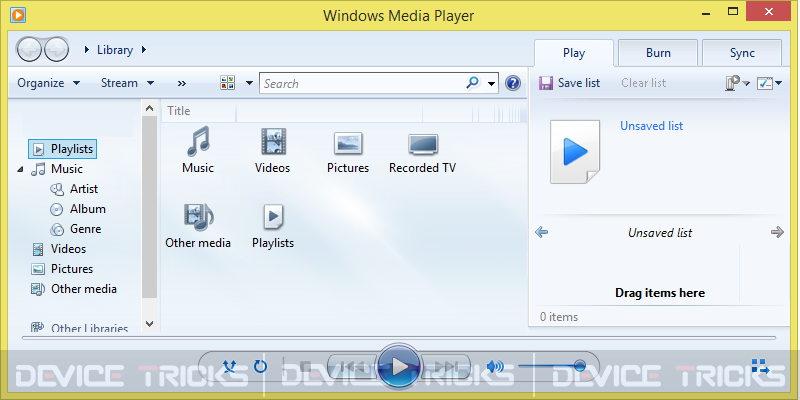Screen dimensions: 800x400
Task: Click the Unsaved list title link
Action: click(652, 126)
